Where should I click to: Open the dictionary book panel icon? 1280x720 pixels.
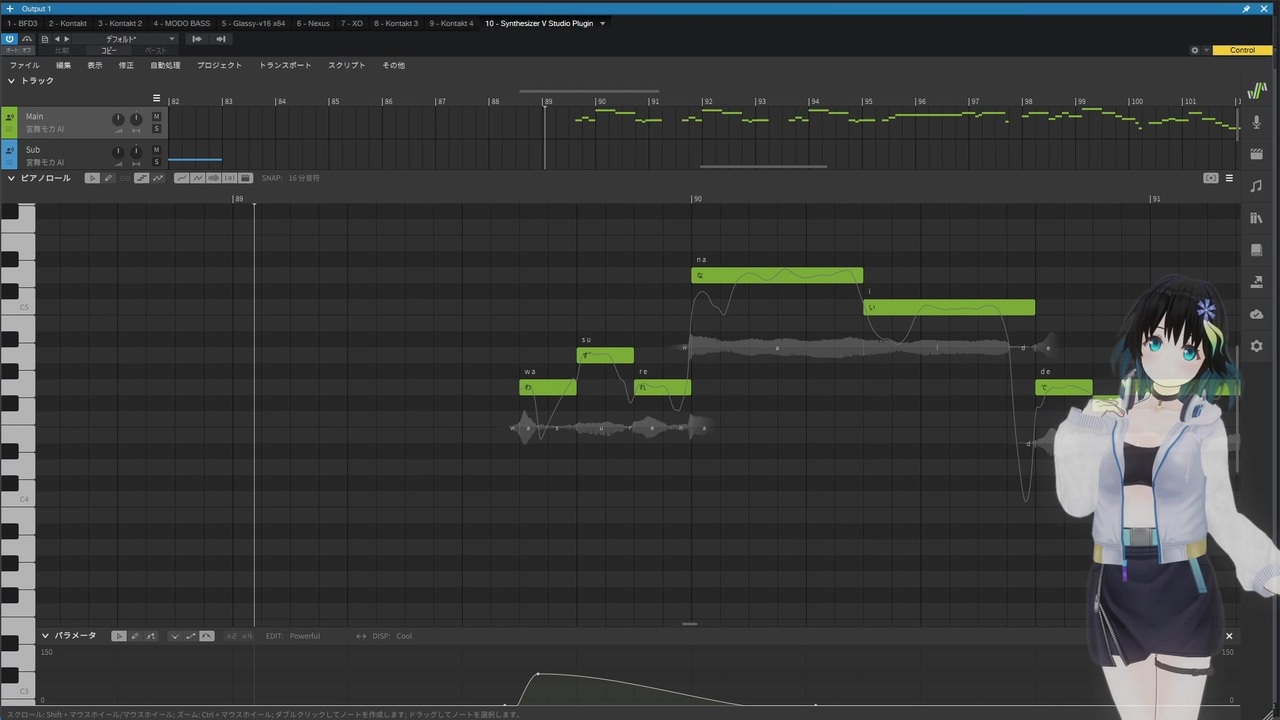(1257, 250)
